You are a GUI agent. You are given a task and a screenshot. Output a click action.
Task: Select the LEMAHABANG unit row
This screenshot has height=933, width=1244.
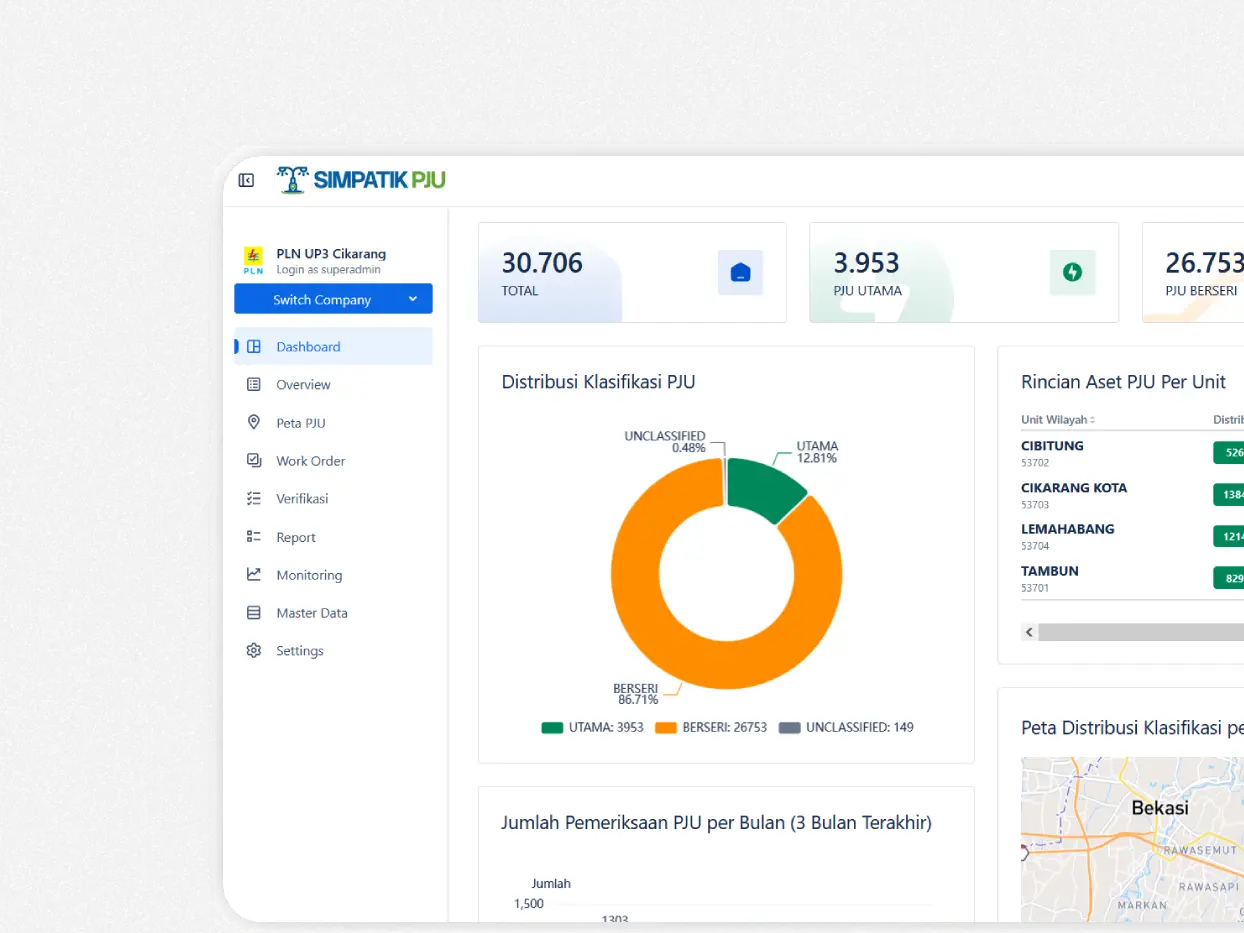click(x=1132, y=536)
